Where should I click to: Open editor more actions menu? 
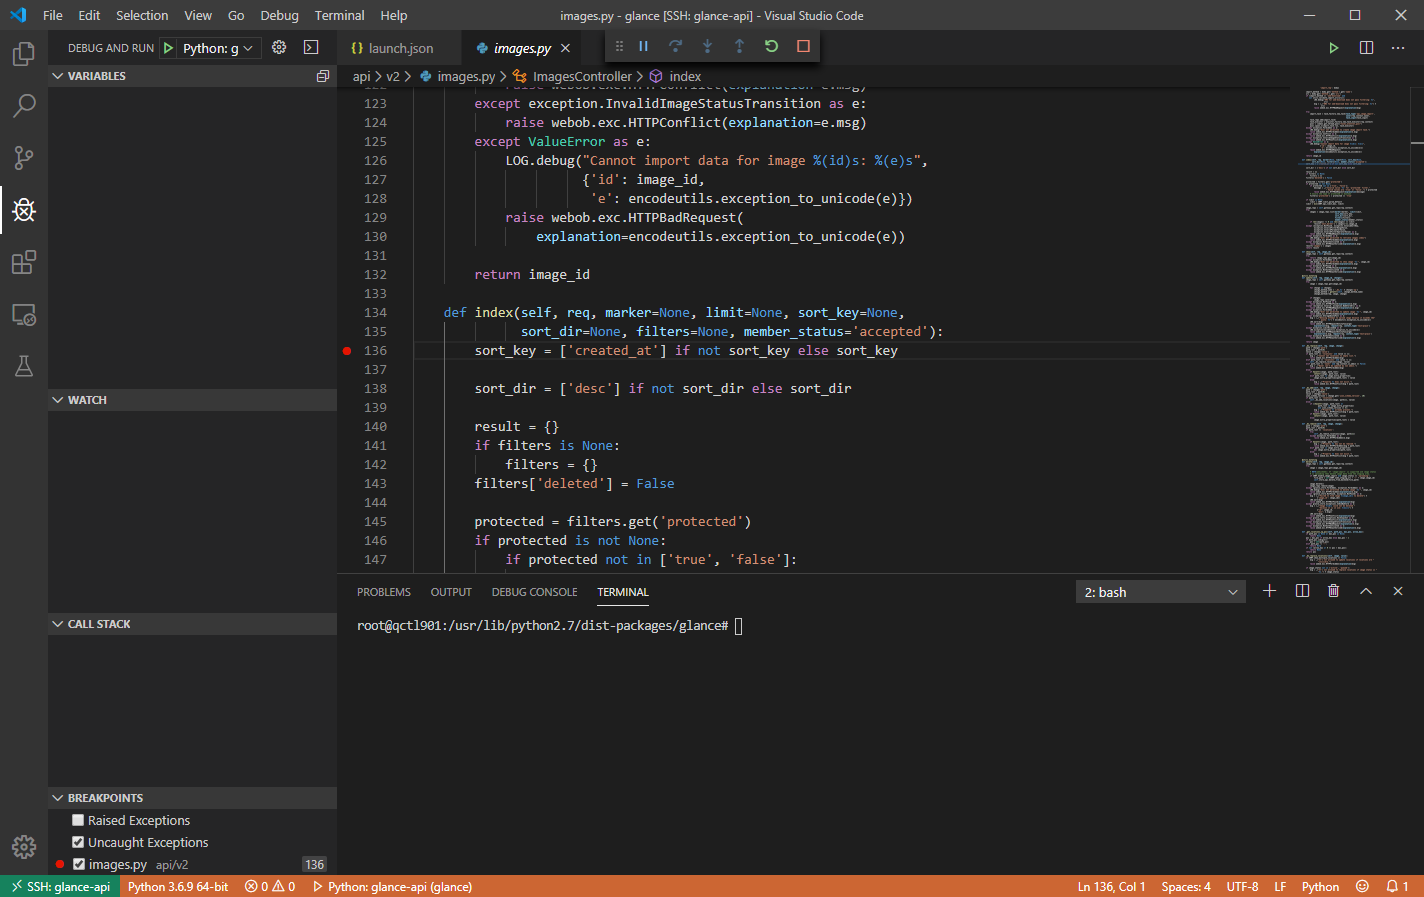coord(1398,48)
